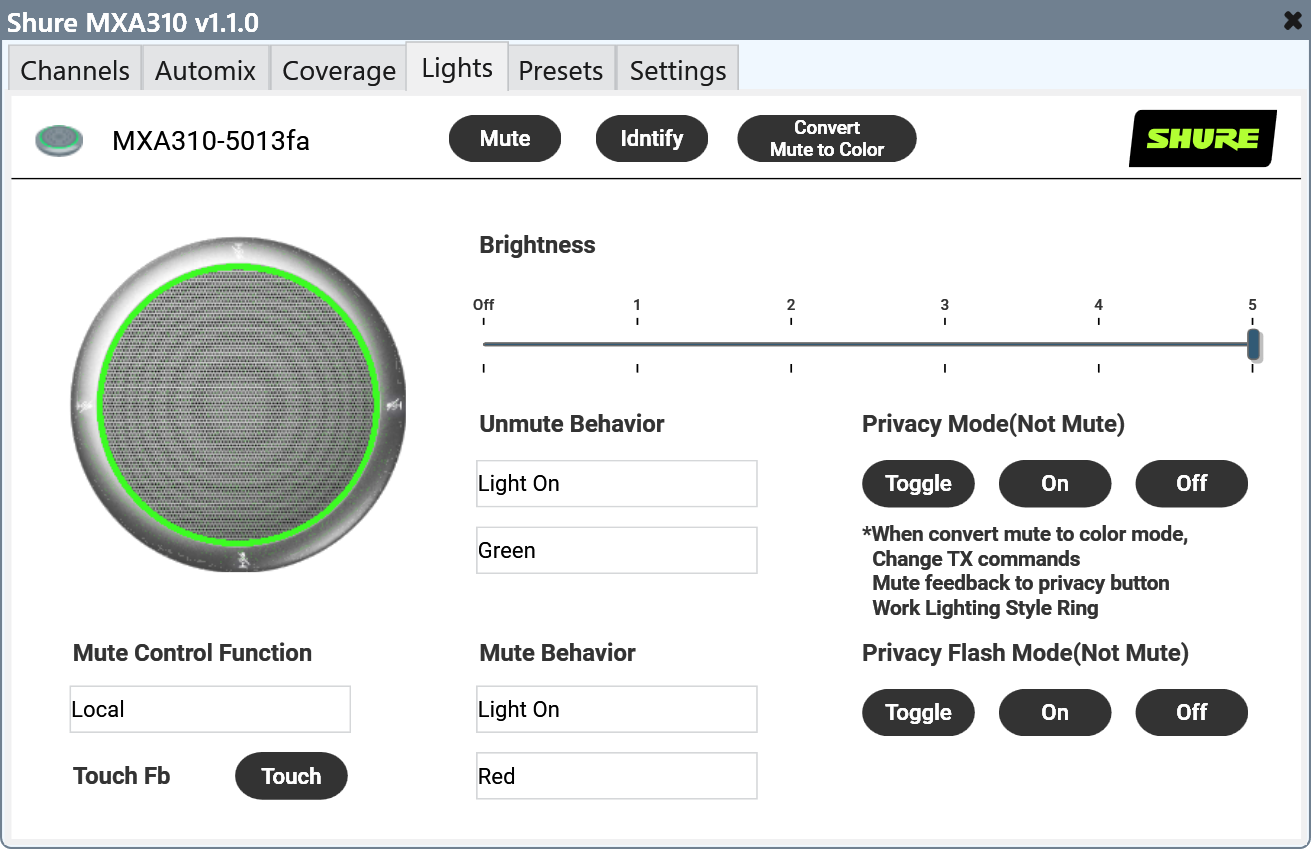Image resolution: width=1311 pixels, height=849 pixels.
Task: Toggle Privacy Flash Mode
Action: [x=918, y=713]
